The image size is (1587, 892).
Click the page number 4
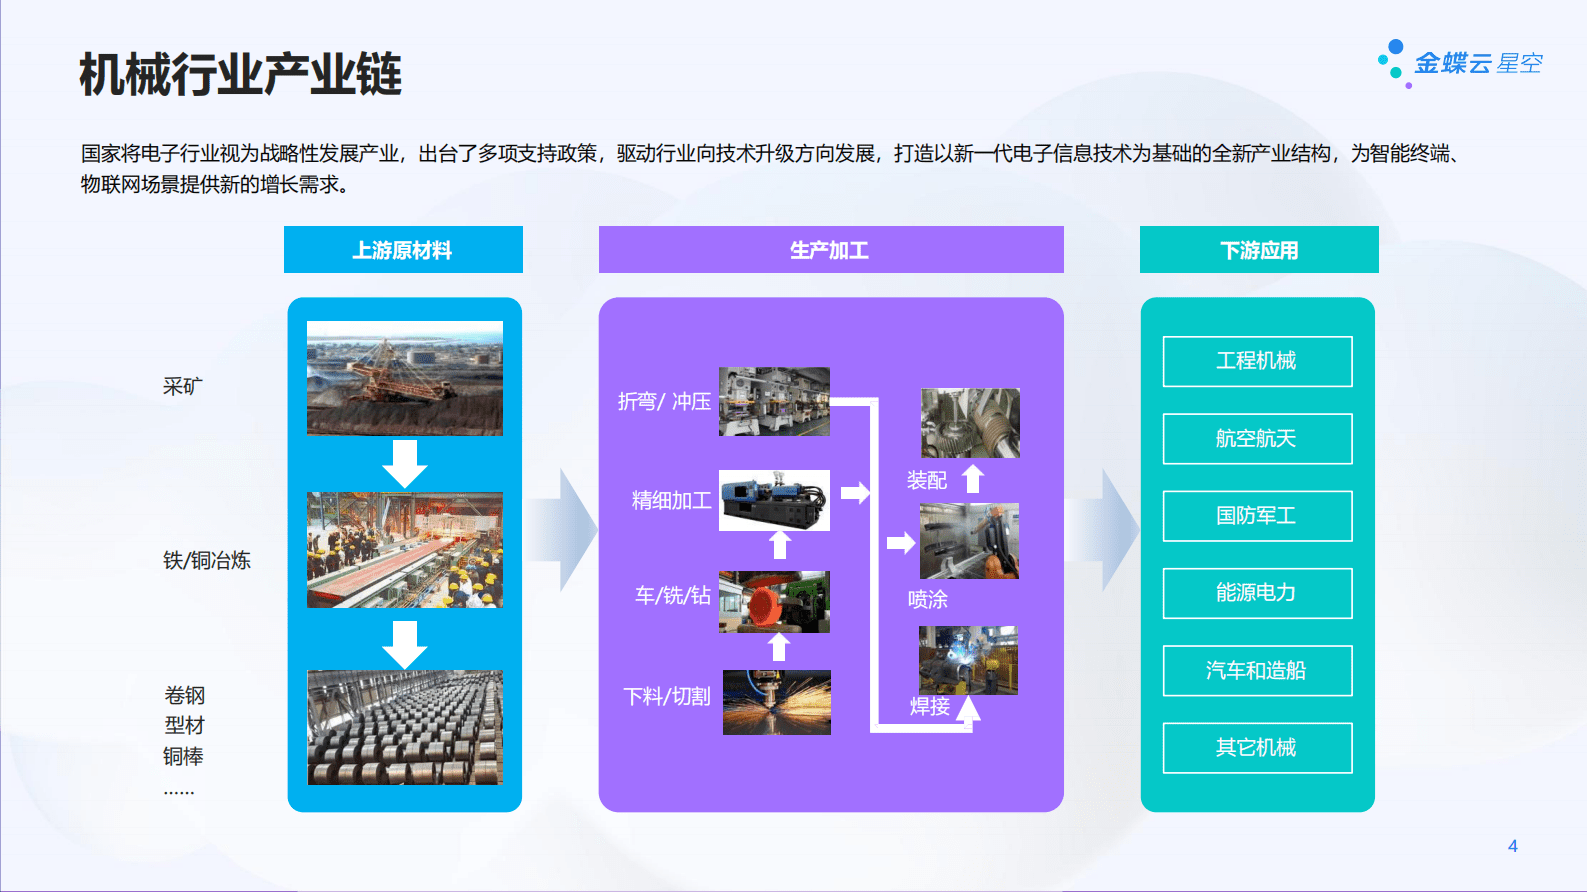[1513, 846]
